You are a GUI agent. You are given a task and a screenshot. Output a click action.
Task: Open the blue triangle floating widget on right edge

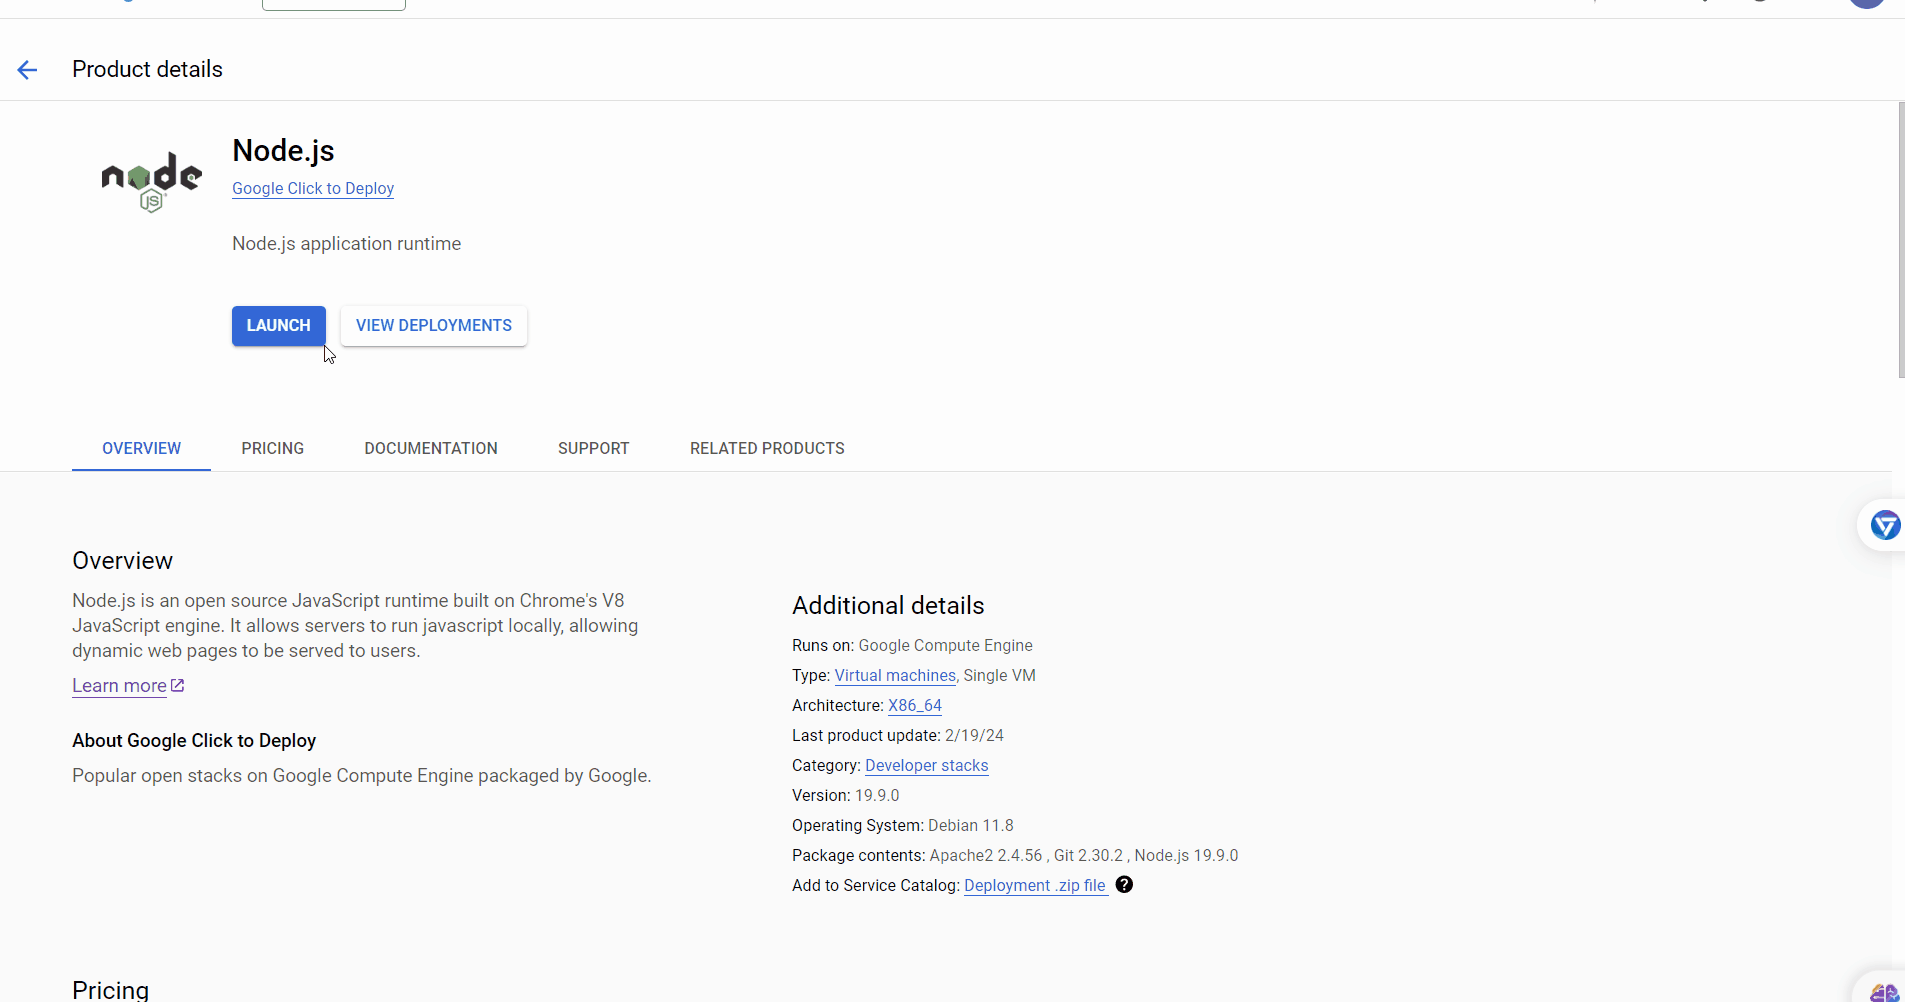(1884, 525)
